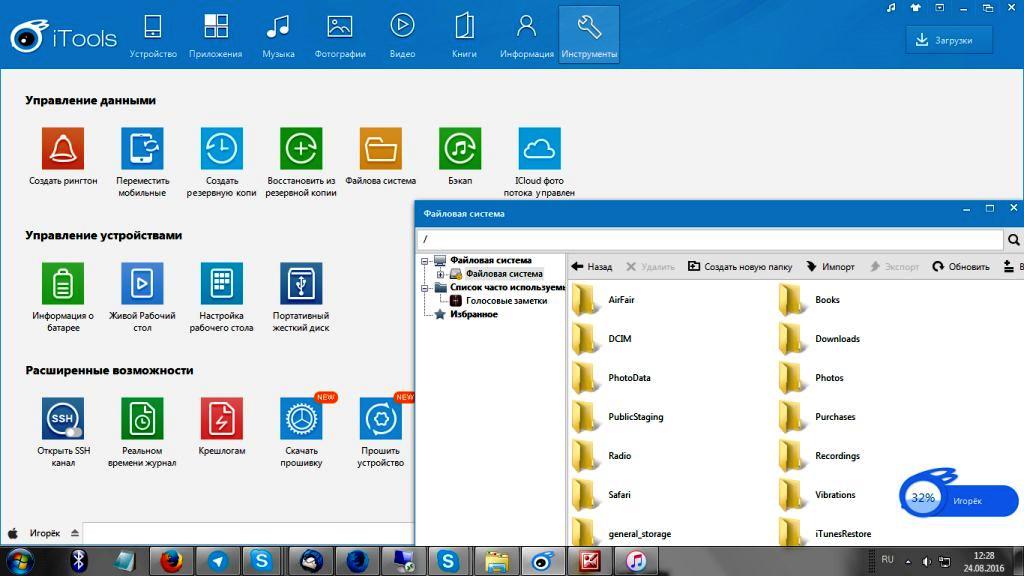This screenshot has height=576, width=1024.
Task: Switch to the Приложения tab
Action: coord(216,36)
